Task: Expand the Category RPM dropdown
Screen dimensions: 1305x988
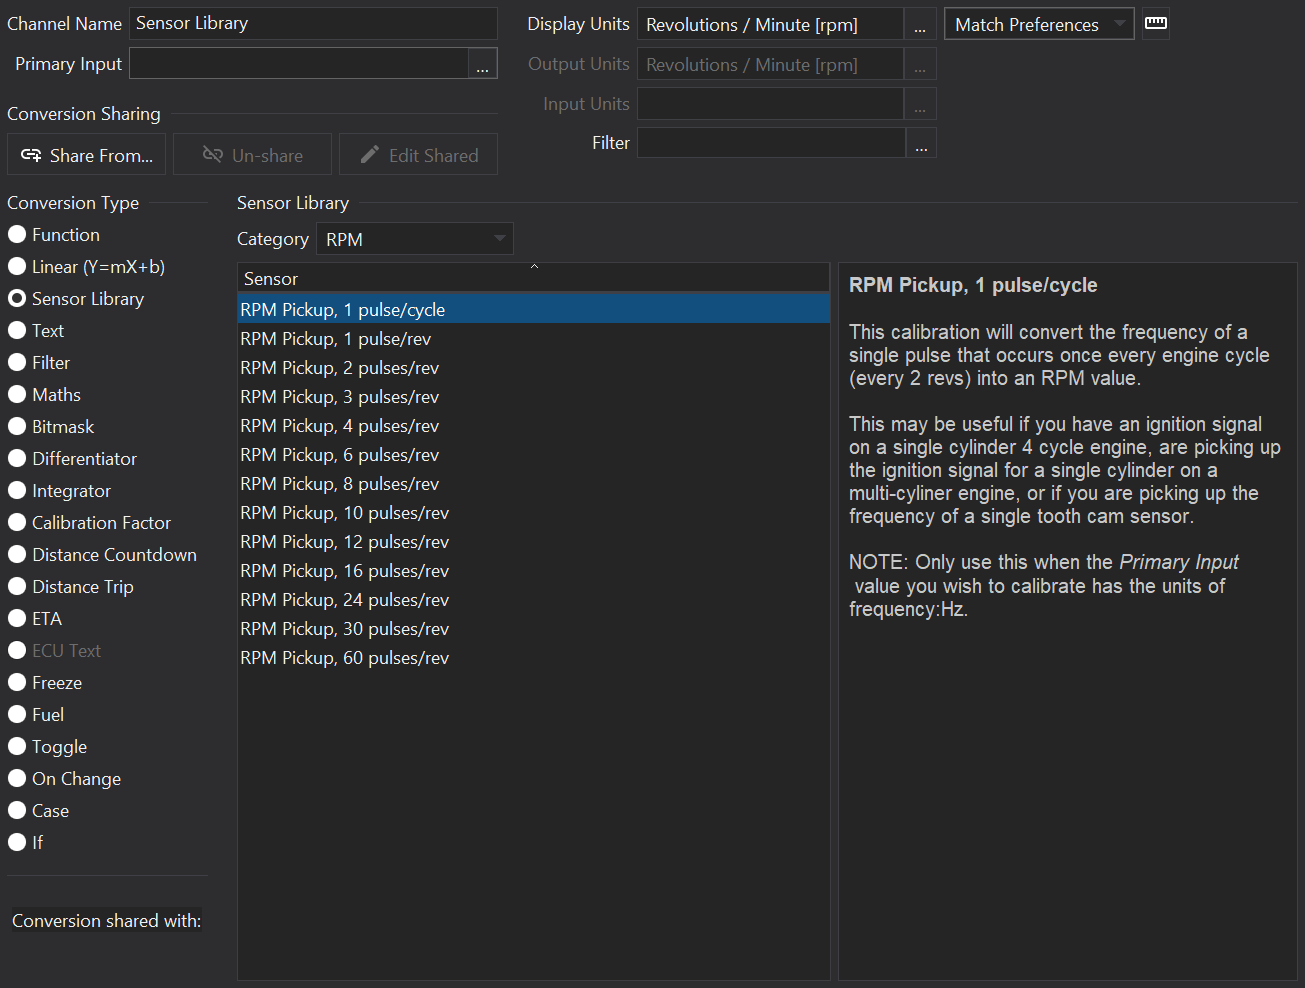Action: pyautogui.click(x=415, y=239)
